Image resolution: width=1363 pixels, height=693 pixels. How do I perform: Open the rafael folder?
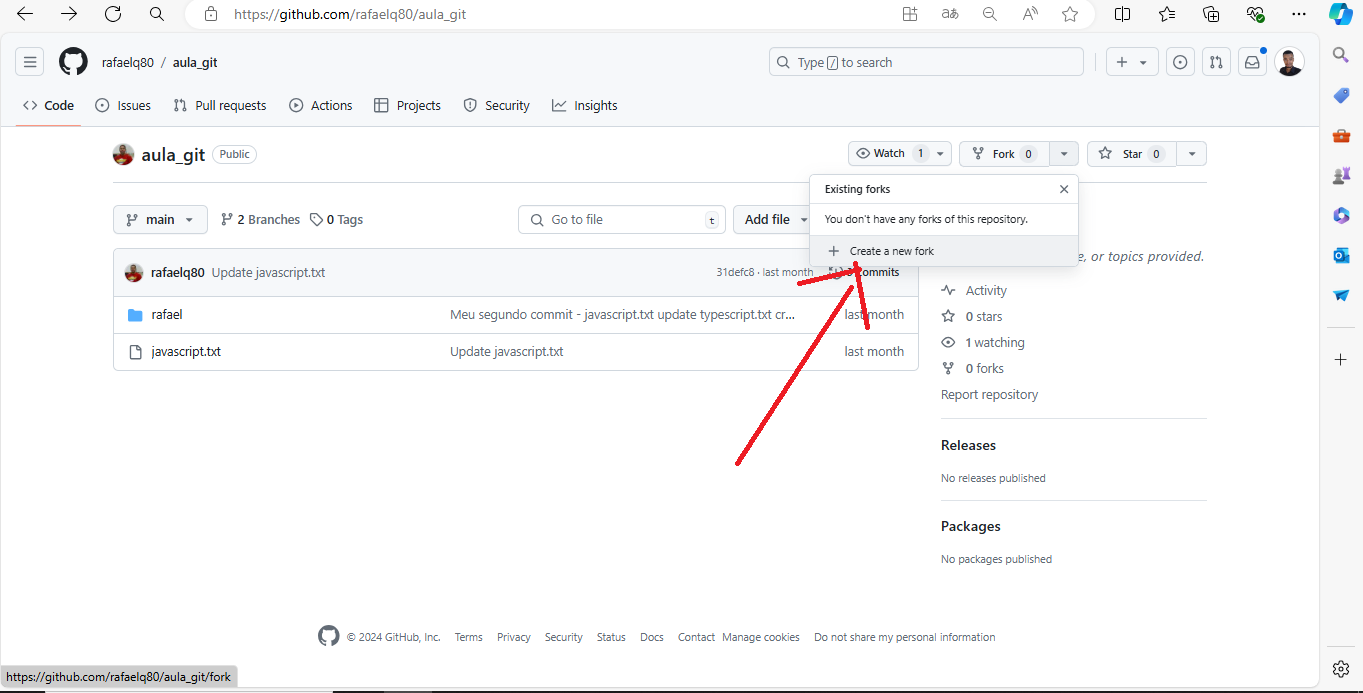[167, 314]
